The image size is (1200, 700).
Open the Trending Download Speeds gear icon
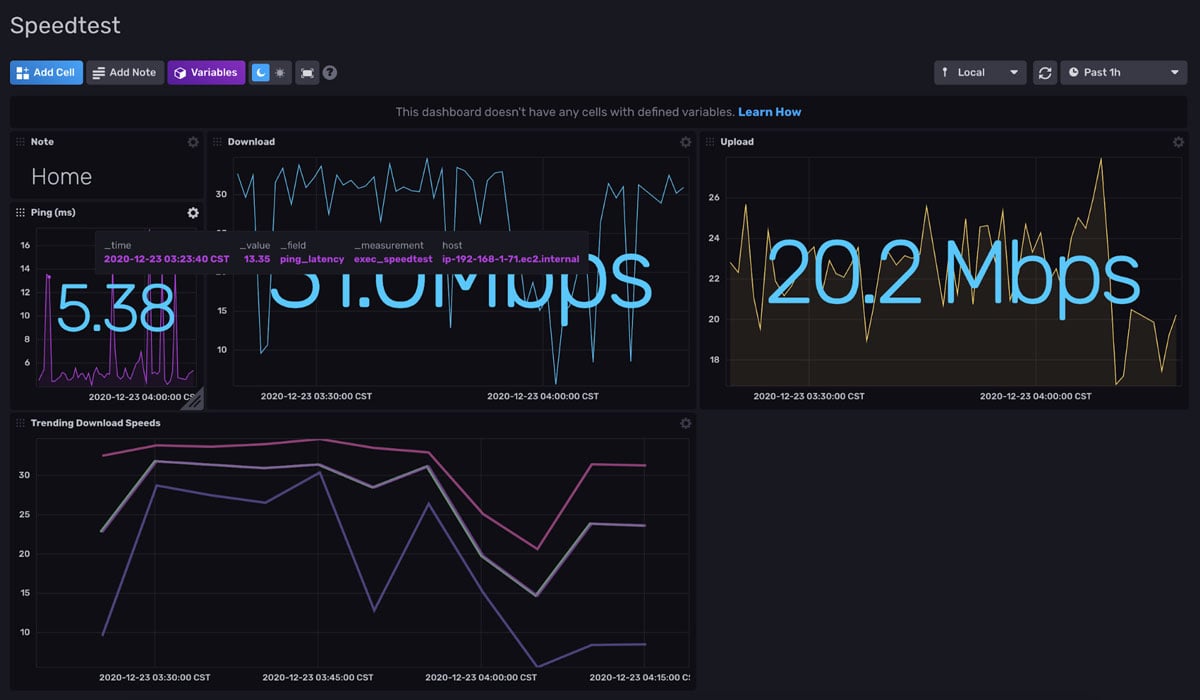pyautogui.click(x=686, y=423)
